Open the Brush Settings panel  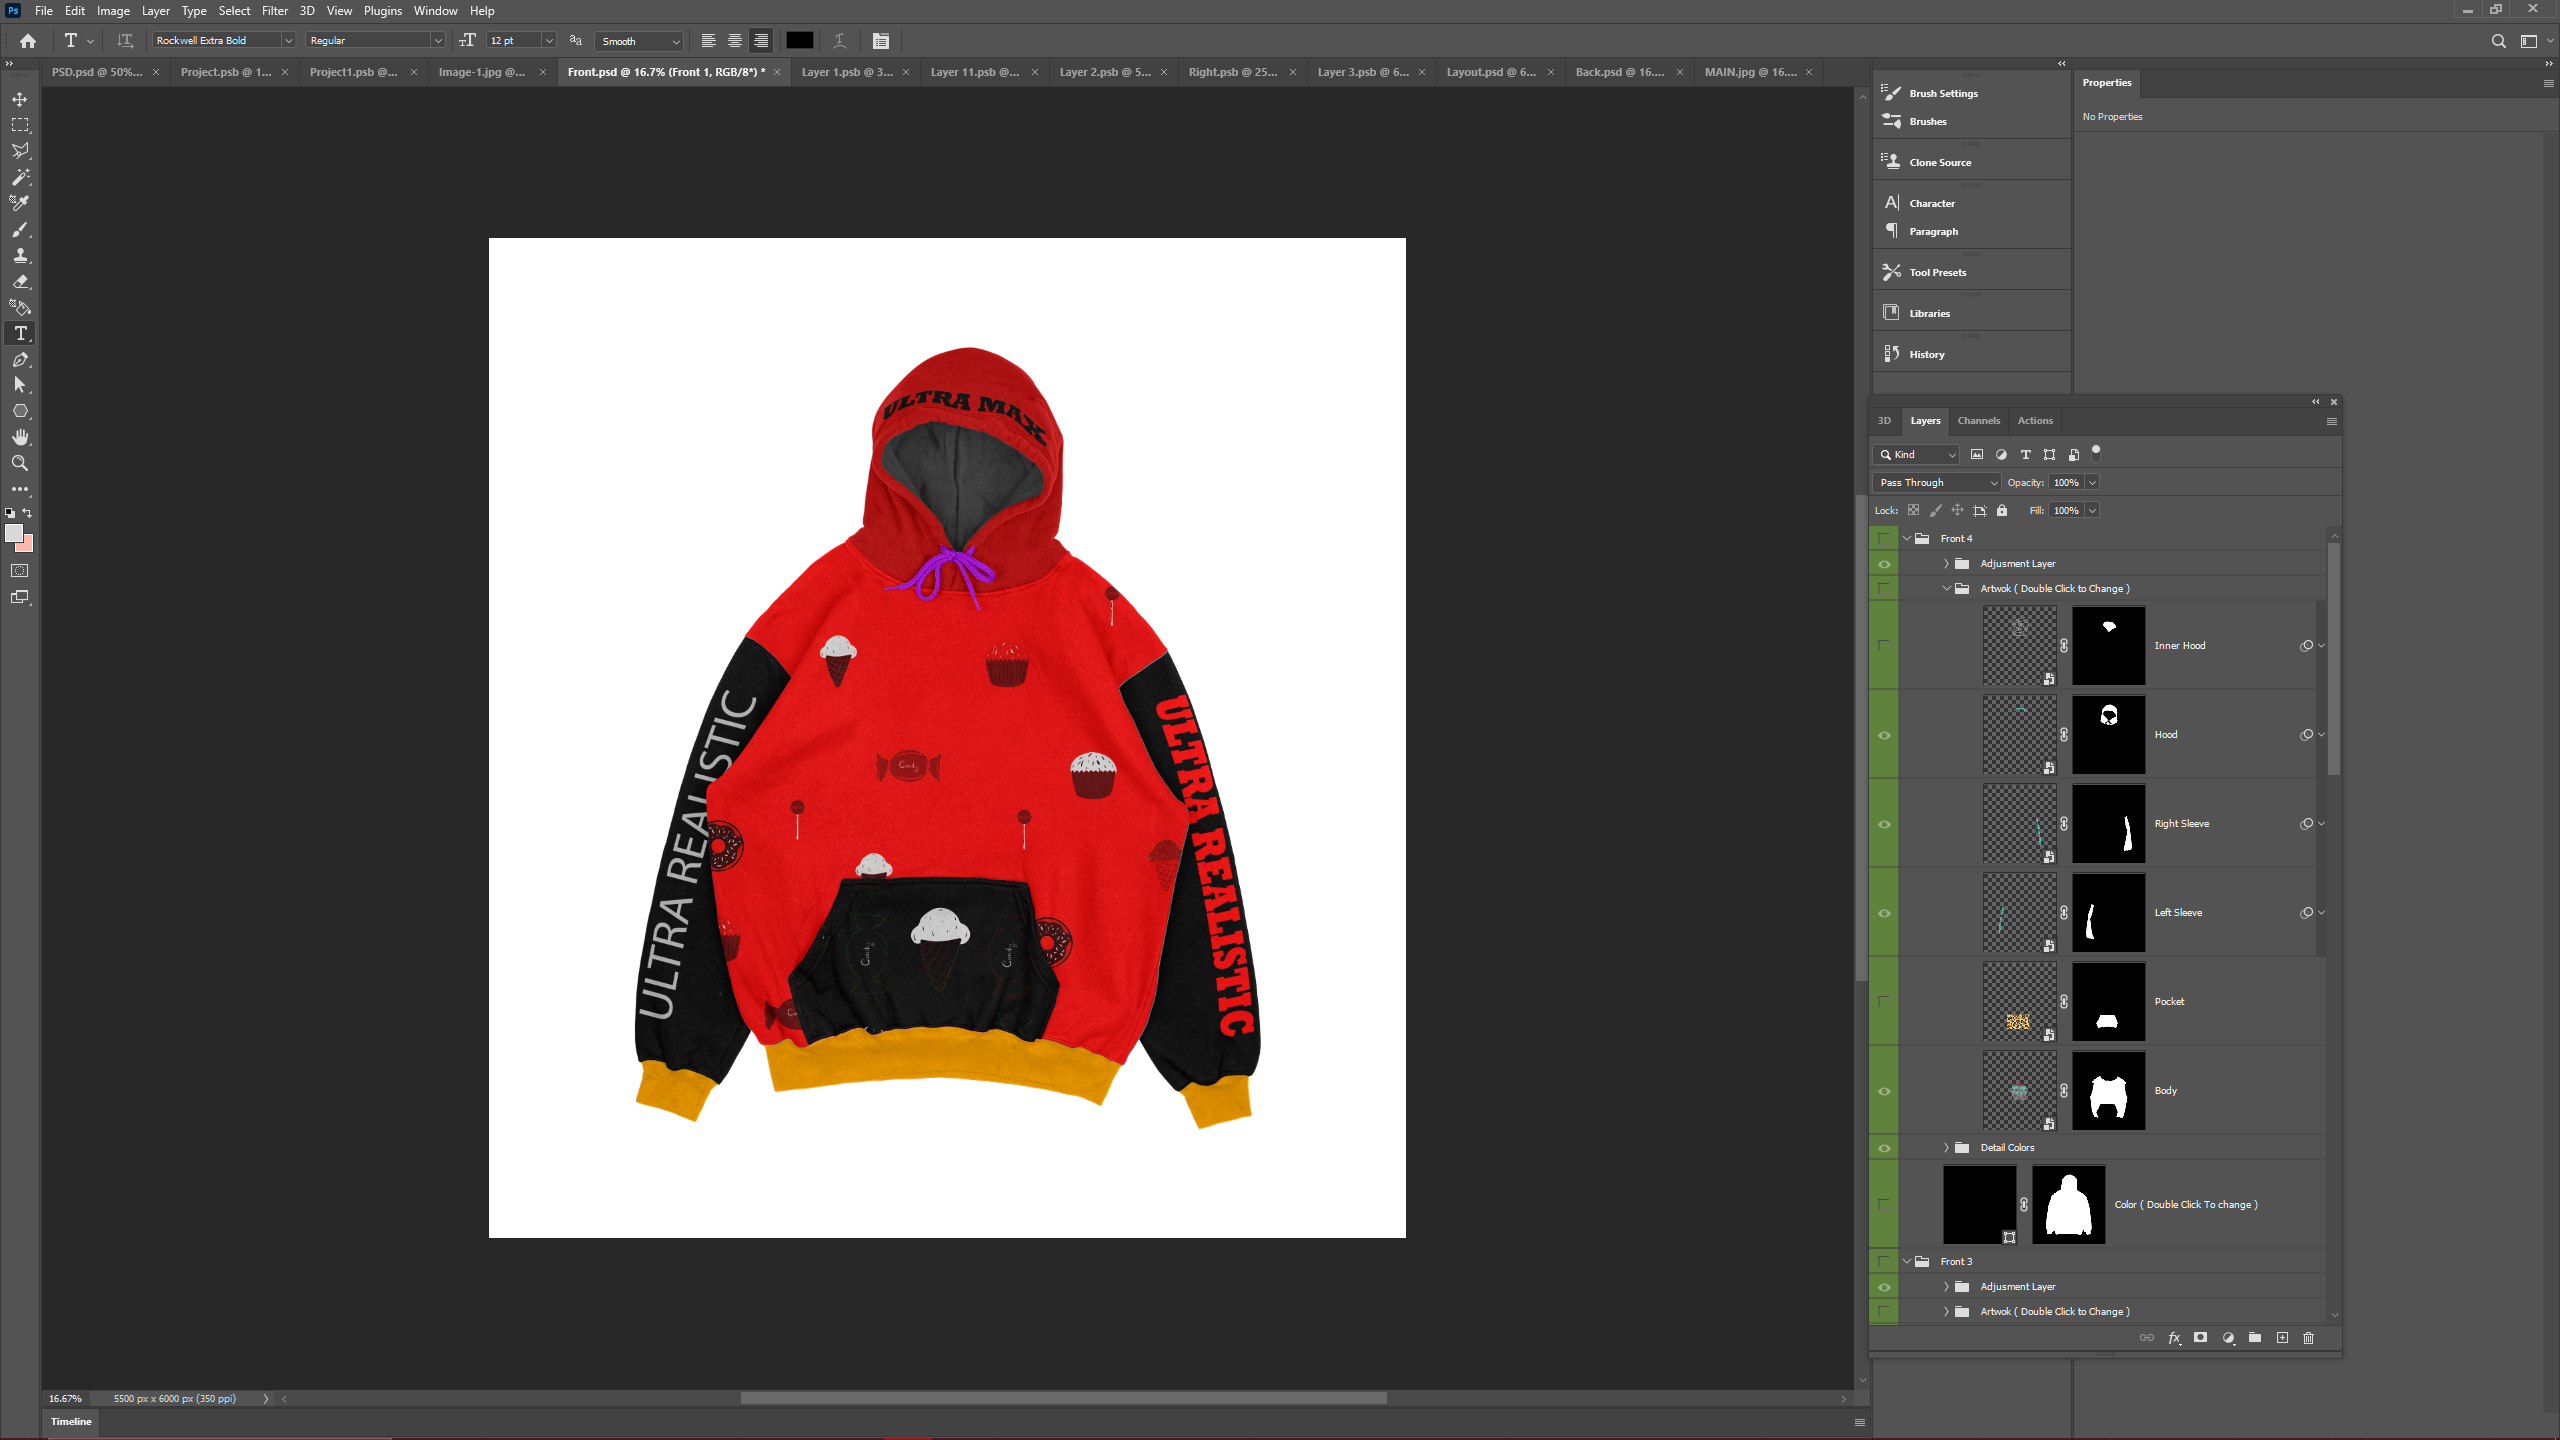[1942, 93]
